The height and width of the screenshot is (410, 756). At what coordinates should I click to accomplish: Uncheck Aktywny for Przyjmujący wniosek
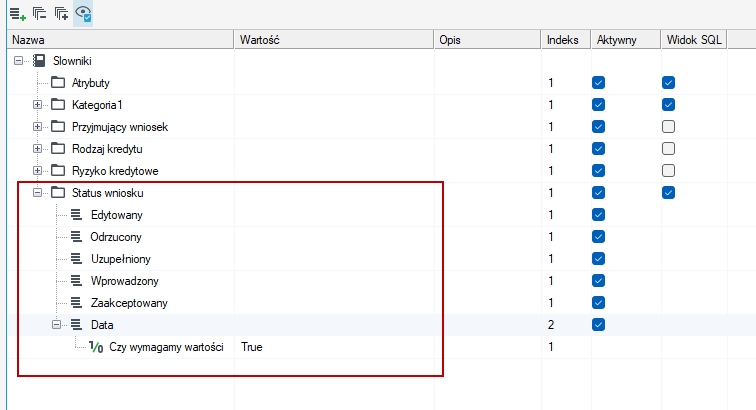(598, 127)
